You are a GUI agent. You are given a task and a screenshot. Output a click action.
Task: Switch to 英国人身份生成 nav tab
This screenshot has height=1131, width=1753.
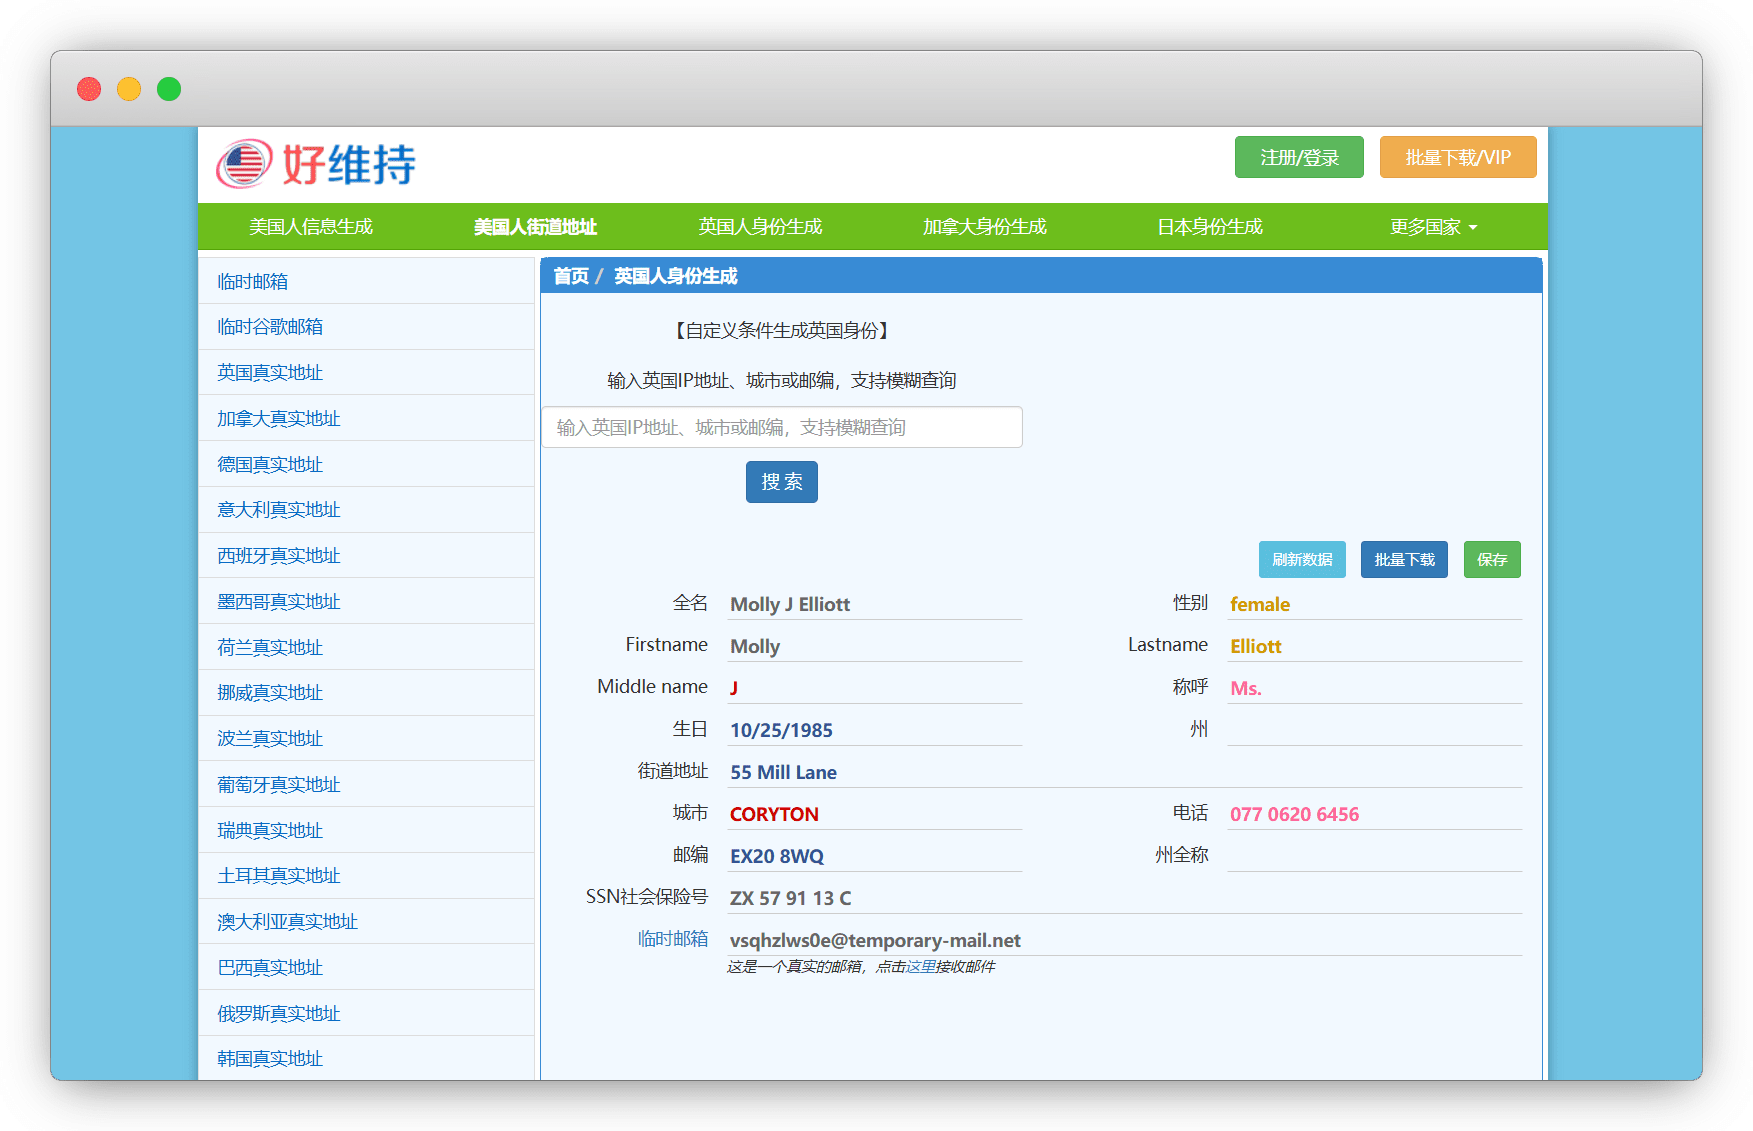(760, 227)
